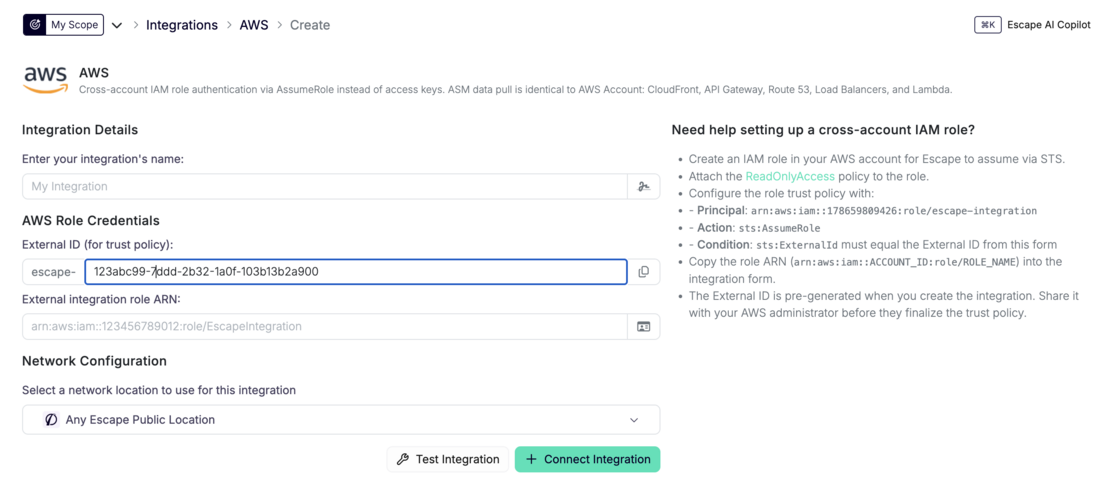The image size is (1120, 485).
Task: Click the escape- prefix label
Action: tap(54, 271)
